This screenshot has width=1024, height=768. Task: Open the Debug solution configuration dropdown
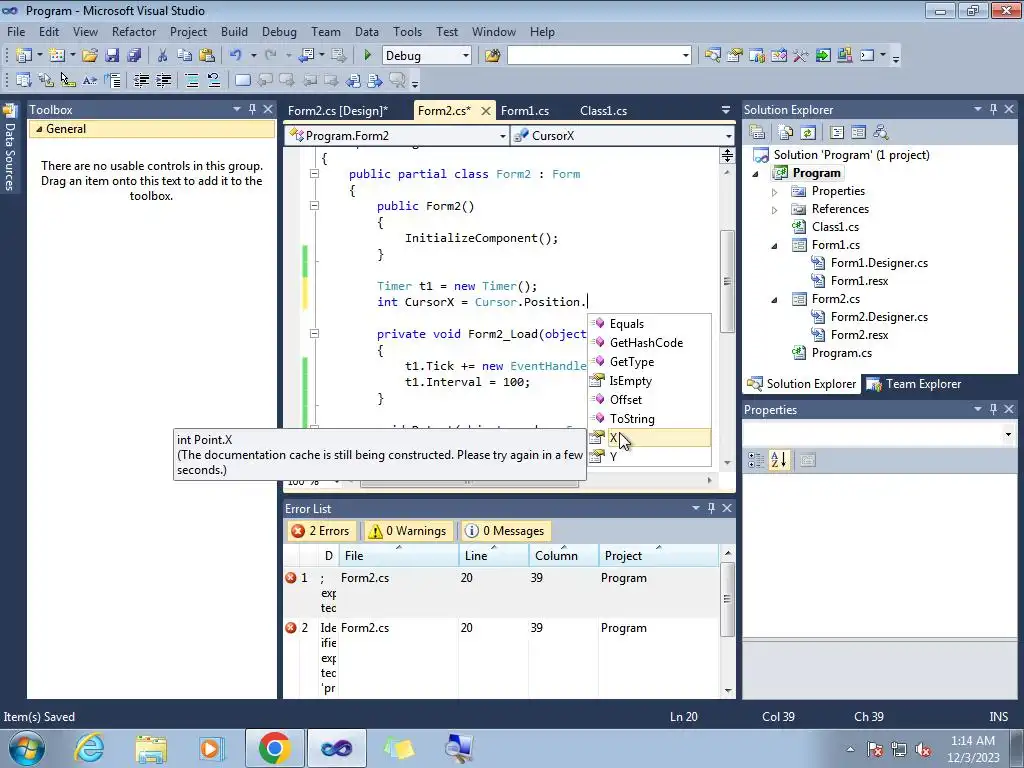465,56
